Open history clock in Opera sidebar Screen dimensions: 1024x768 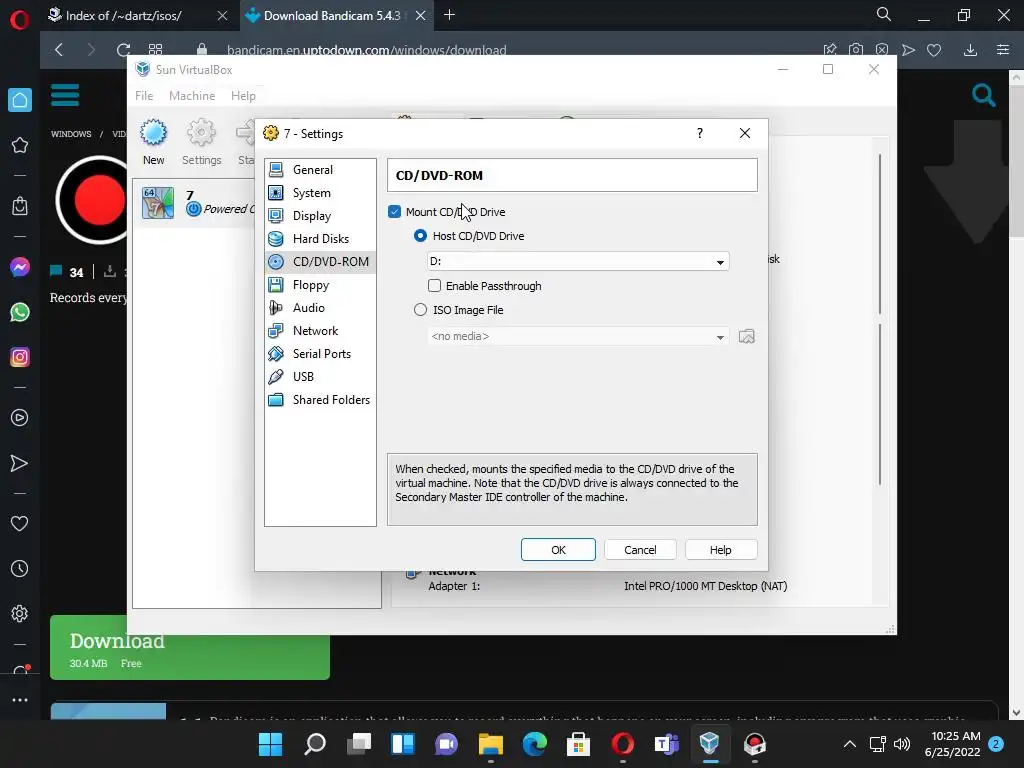pos(20,569)
